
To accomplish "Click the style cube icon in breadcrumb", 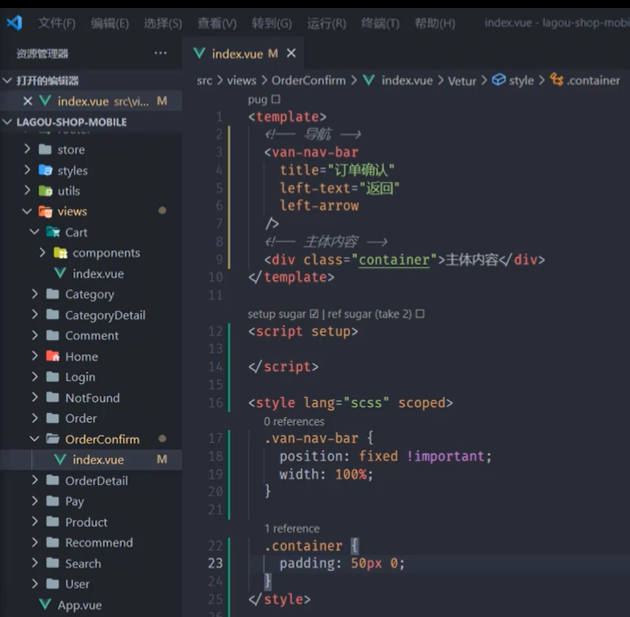I will 499,80.
